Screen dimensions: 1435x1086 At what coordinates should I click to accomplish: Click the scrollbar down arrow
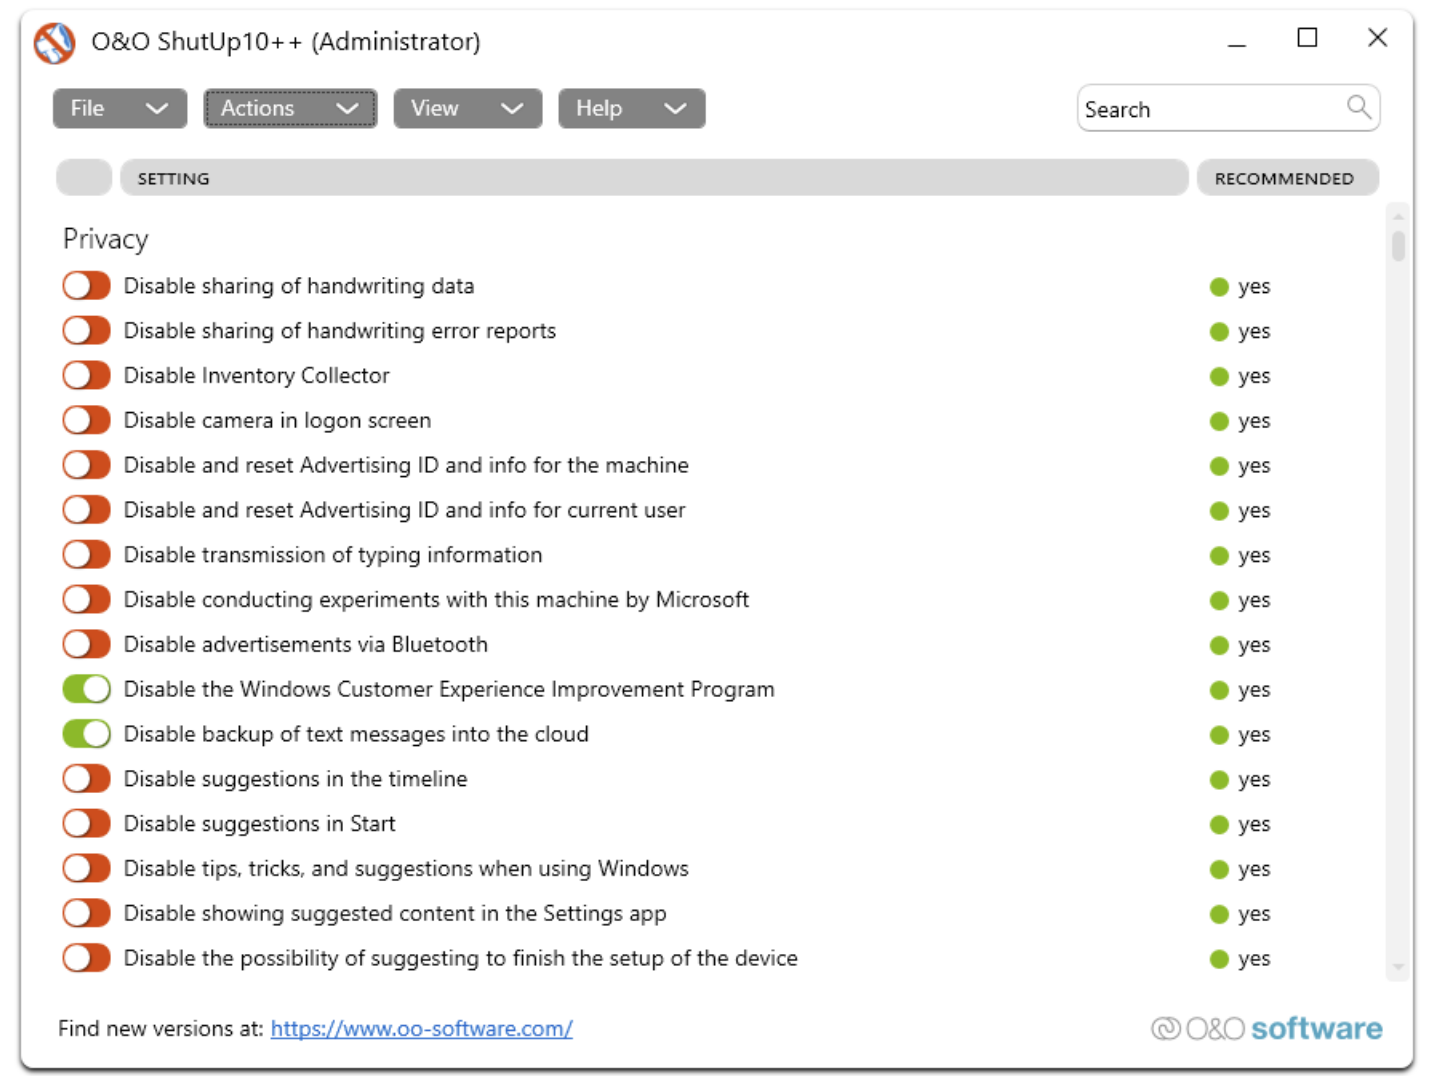(1398, 967)
